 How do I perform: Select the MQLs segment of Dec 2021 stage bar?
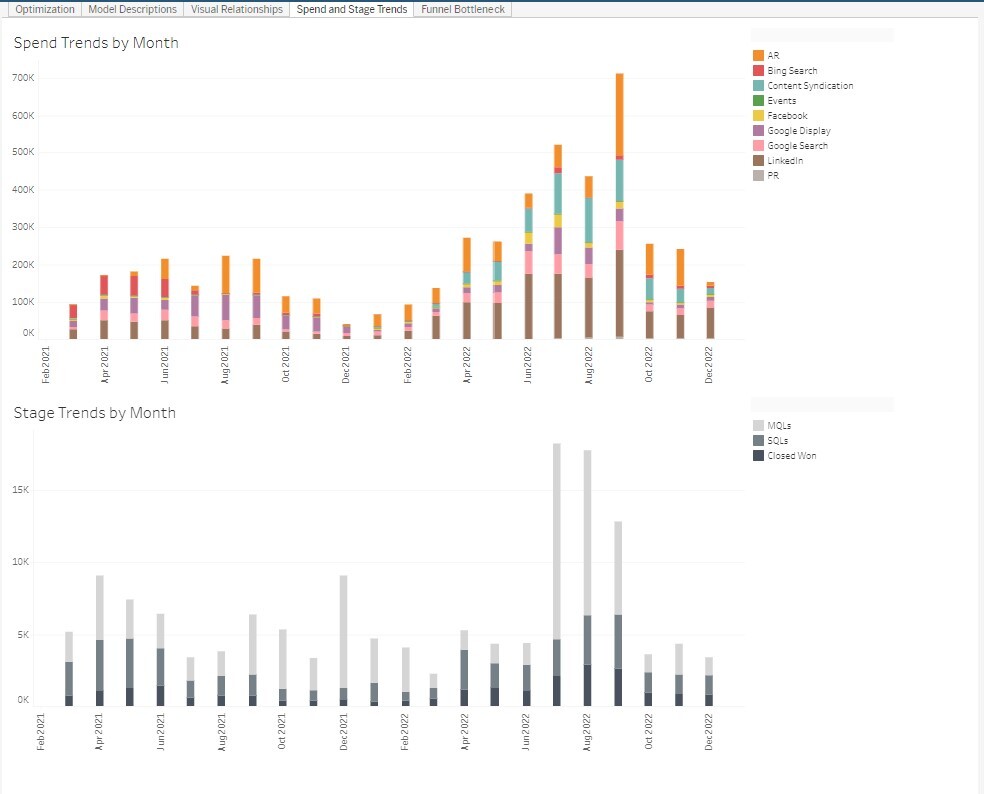343,631
